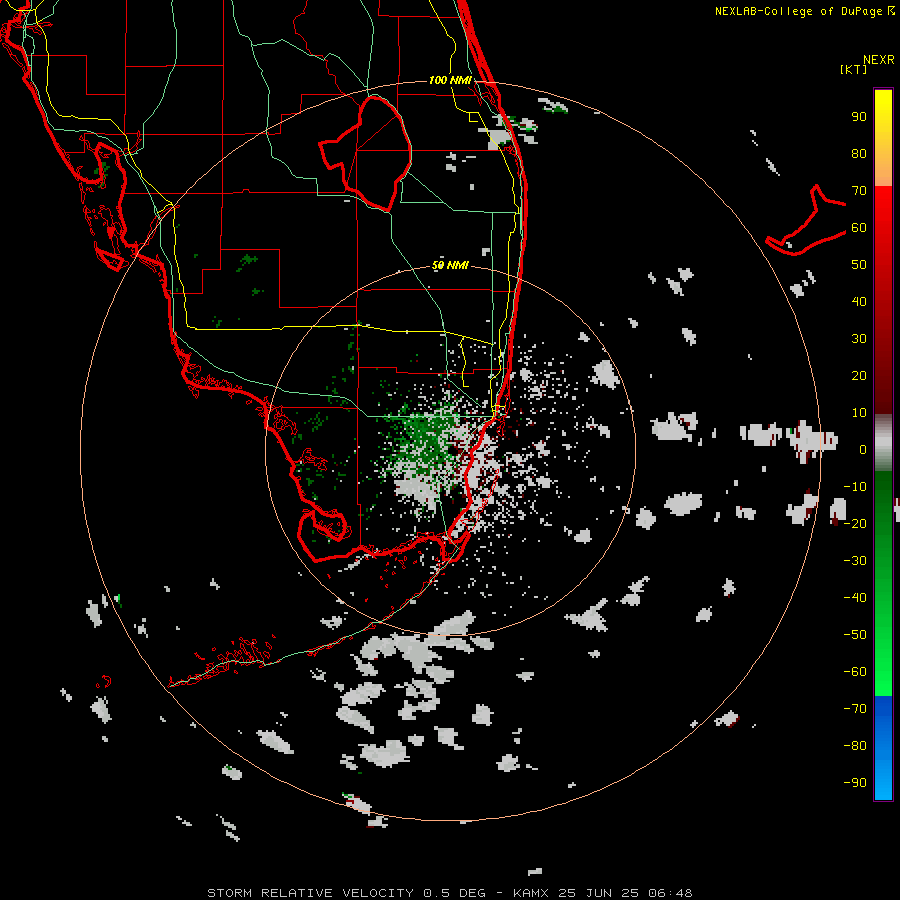Click the '0.5 DEG' elevation angle text
Image resolution: width=900 pixels, height=900 pixels.
click(455, 893)
